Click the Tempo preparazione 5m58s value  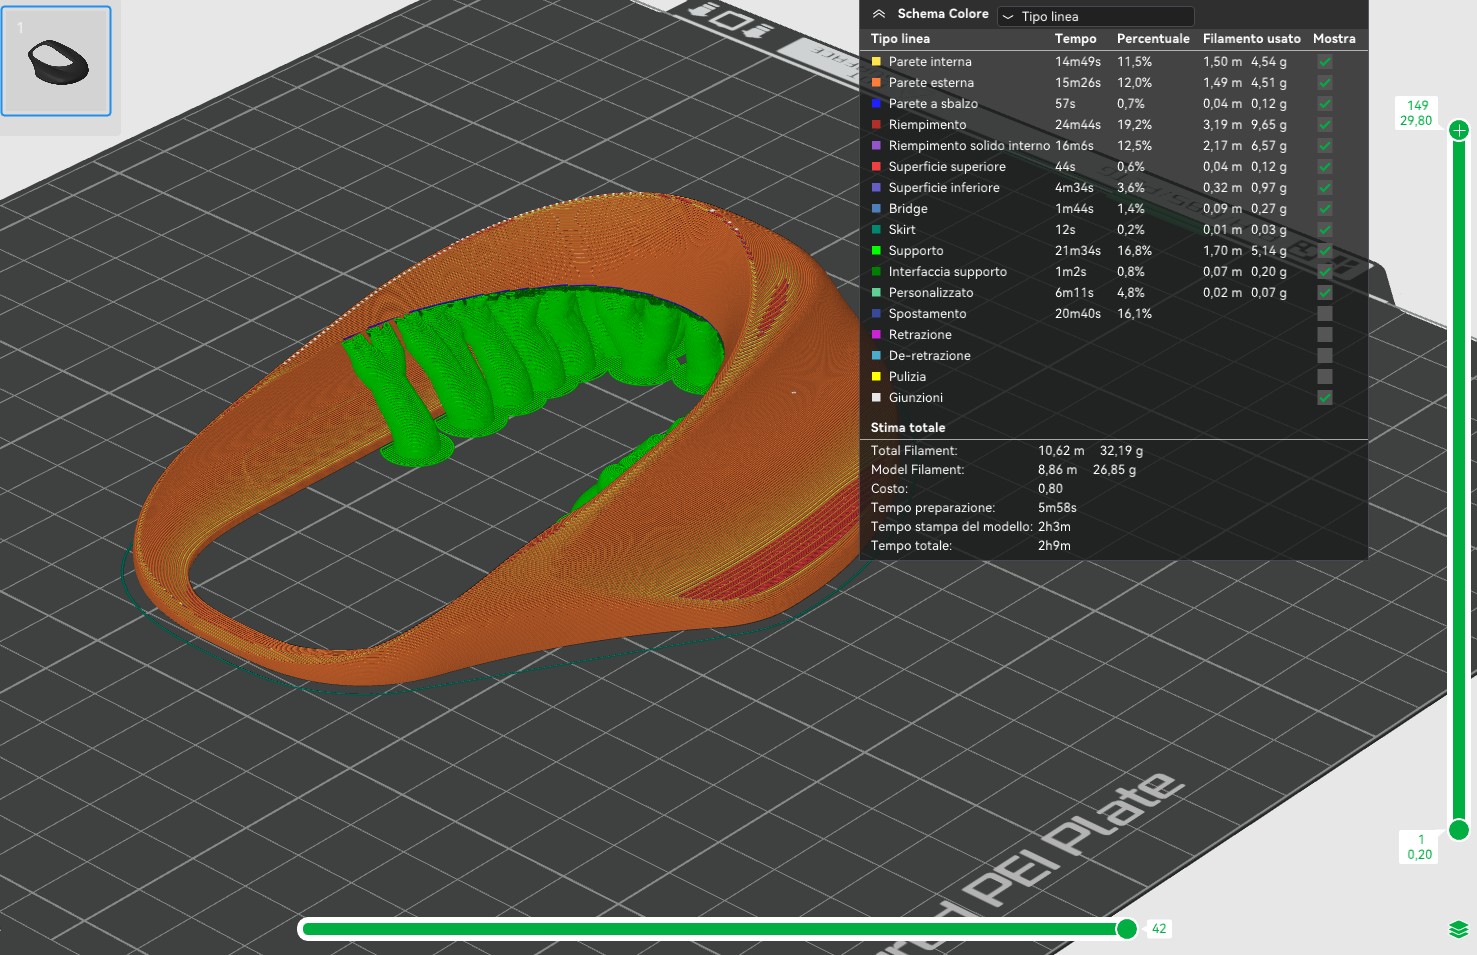[x=1057, y=507]
